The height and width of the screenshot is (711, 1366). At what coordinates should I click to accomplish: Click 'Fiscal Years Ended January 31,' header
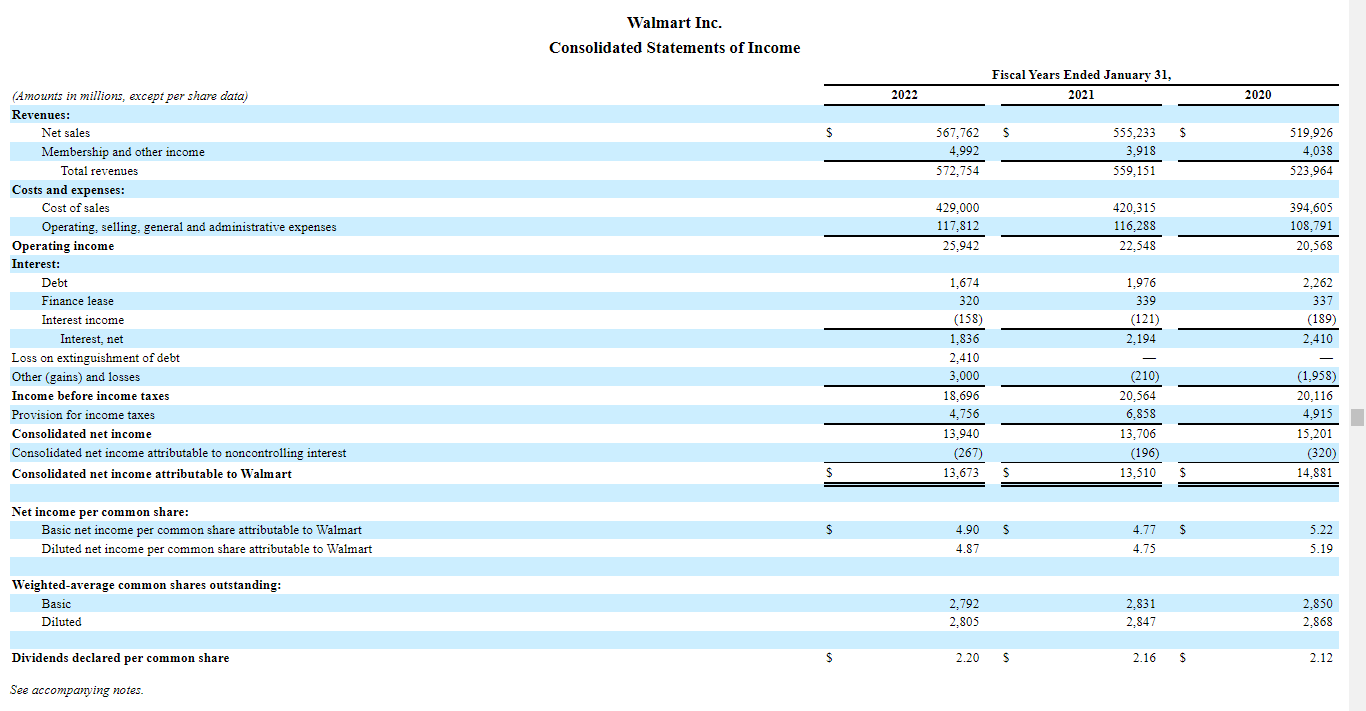pyautogui.click(x=1081, y=75)
